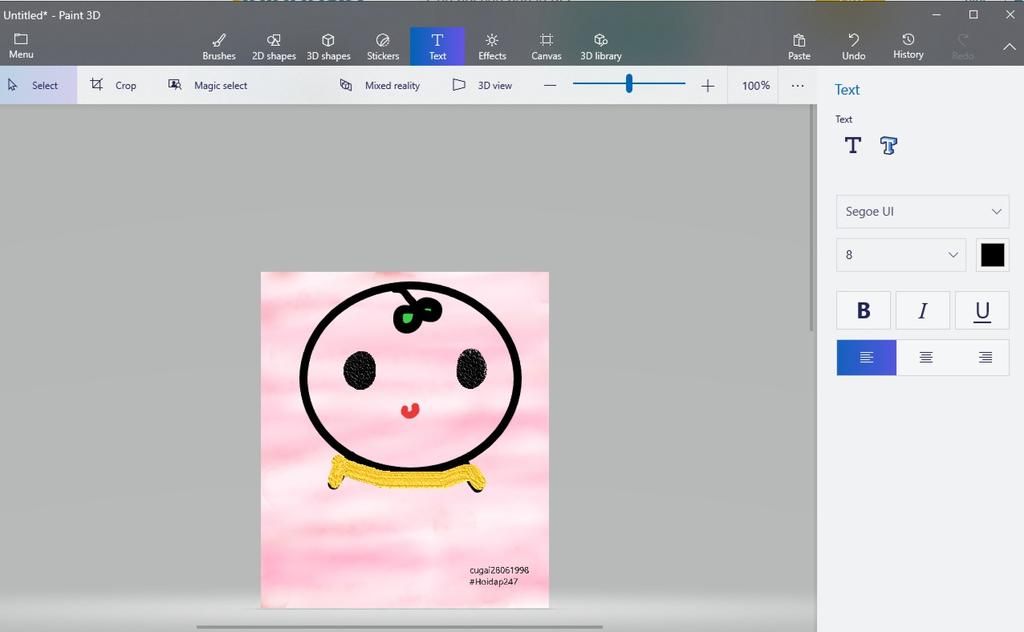Select the Brushes tool

click(219, 47)
